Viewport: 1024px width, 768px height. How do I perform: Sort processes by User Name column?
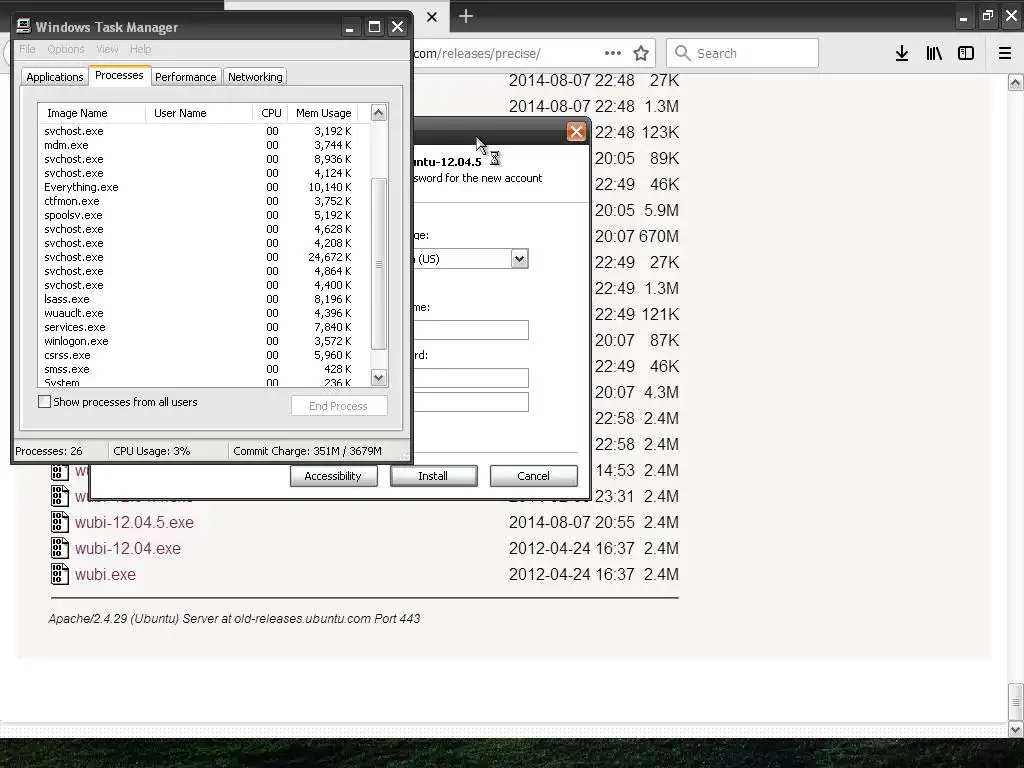click(x=199, y=113)
